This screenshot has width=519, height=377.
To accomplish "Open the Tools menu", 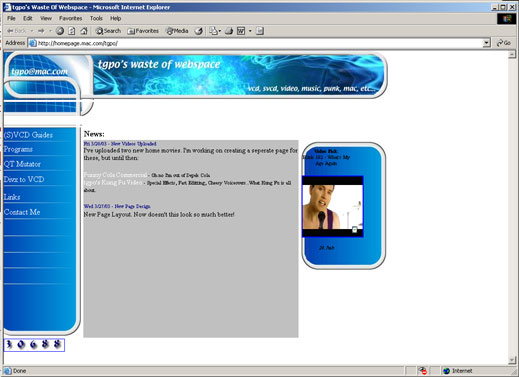I will click(x=96, y=18).
